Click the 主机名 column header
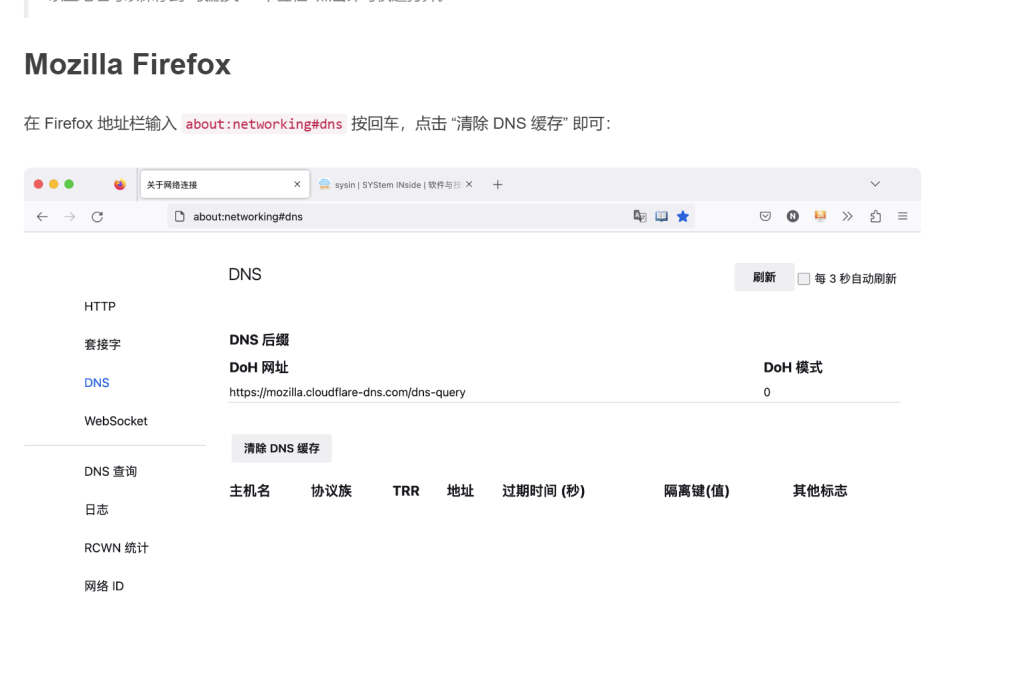 pyautogui.click(x=249, y=491)
